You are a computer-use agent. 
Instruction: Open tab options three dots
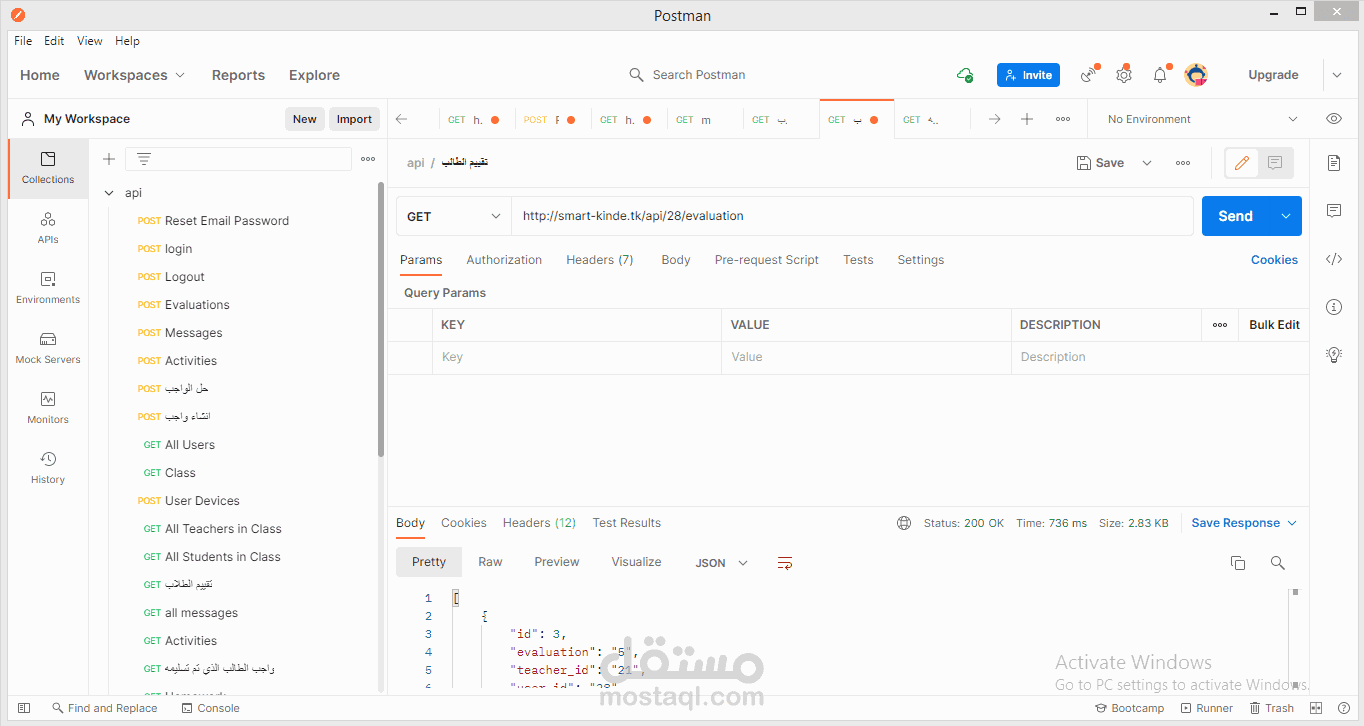(1063, 119)
